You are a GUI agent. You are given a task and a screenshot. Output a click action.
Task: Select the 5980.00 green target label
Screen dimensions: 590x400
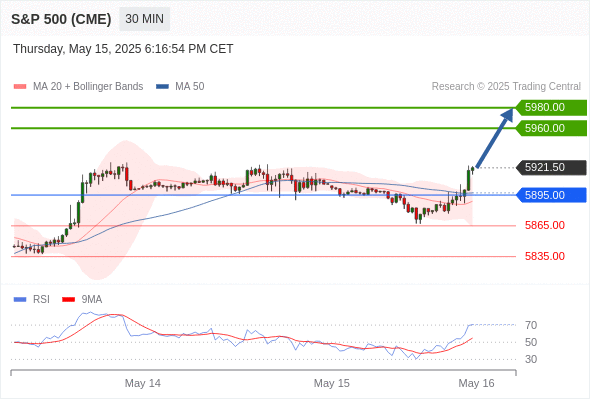click(551, 108)
